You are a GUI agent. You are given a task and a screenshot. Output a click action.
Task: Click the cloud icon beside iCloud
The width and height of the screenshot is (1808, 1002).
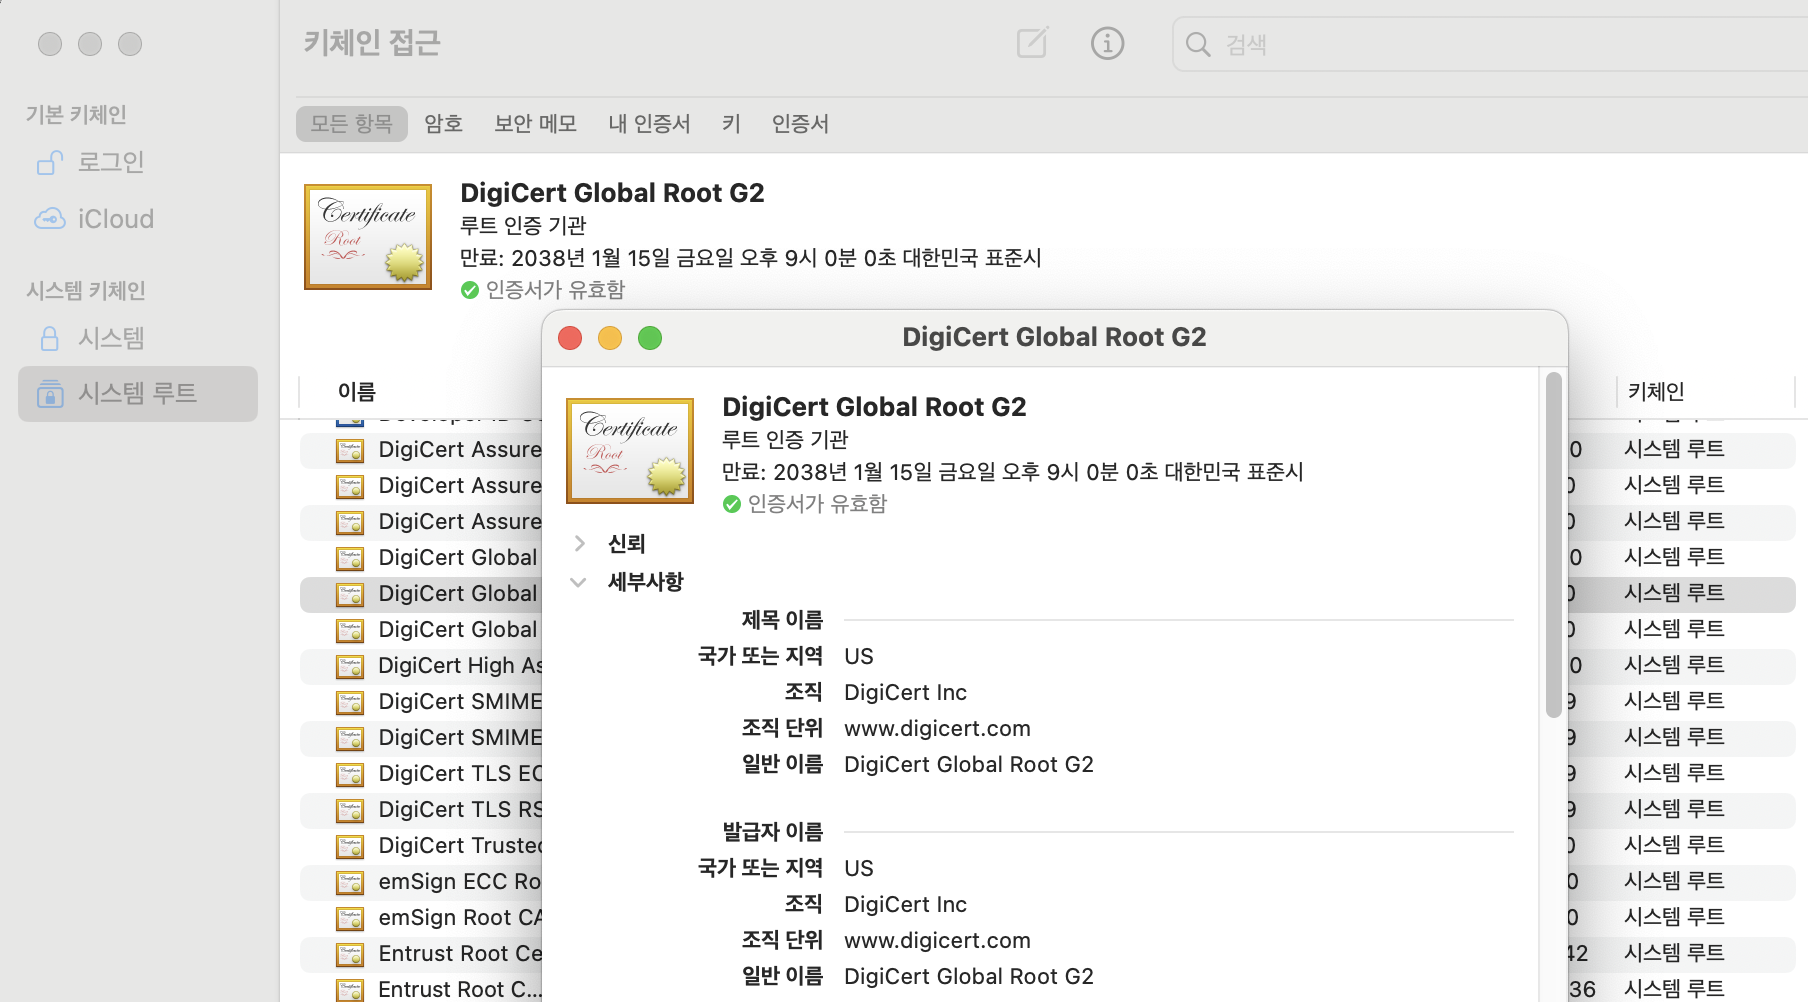pyautogui.click(x=50, y=218)
